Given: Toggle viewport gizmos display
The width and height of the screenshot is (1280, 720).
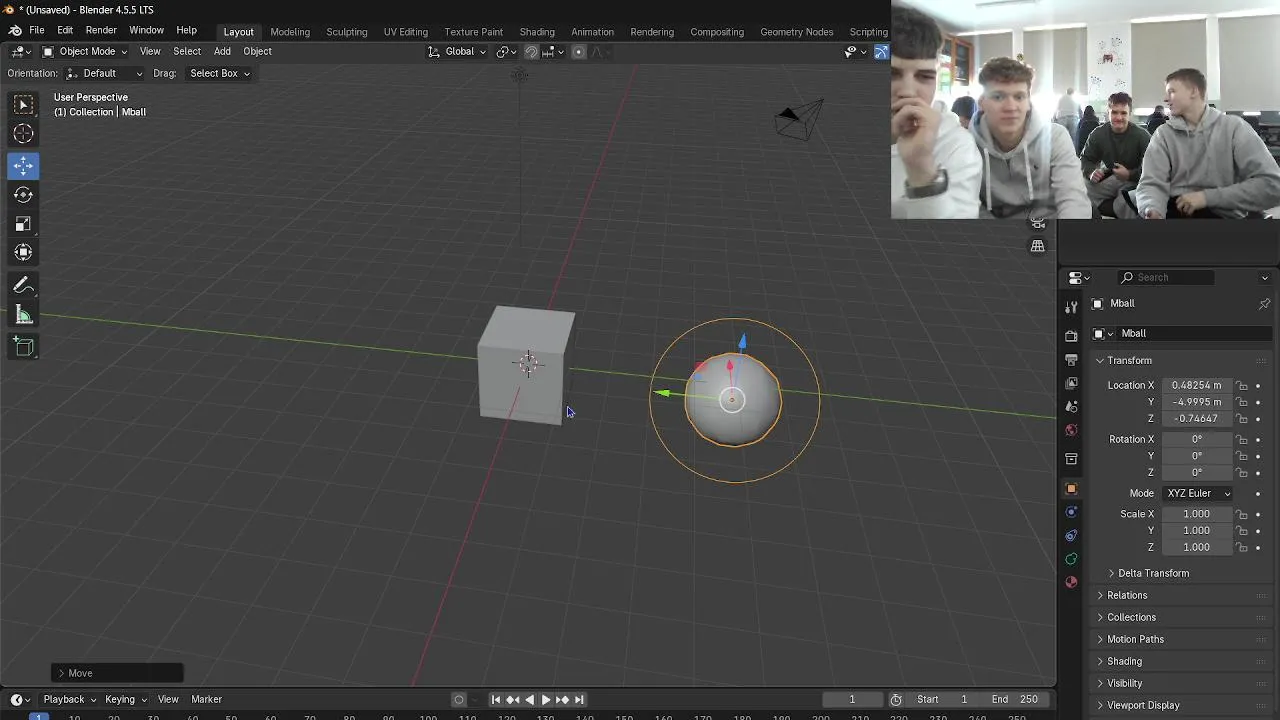Looking at the screenshot, I should (x=881, y=52).
